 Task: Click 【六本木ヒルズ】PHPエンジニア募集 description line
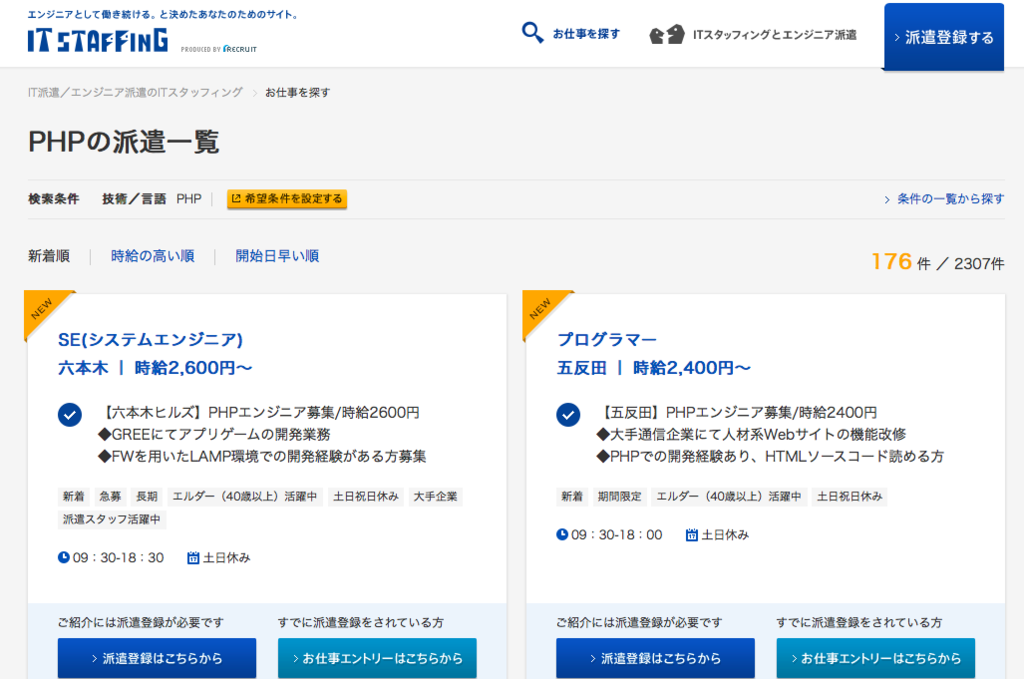point(259,413)
